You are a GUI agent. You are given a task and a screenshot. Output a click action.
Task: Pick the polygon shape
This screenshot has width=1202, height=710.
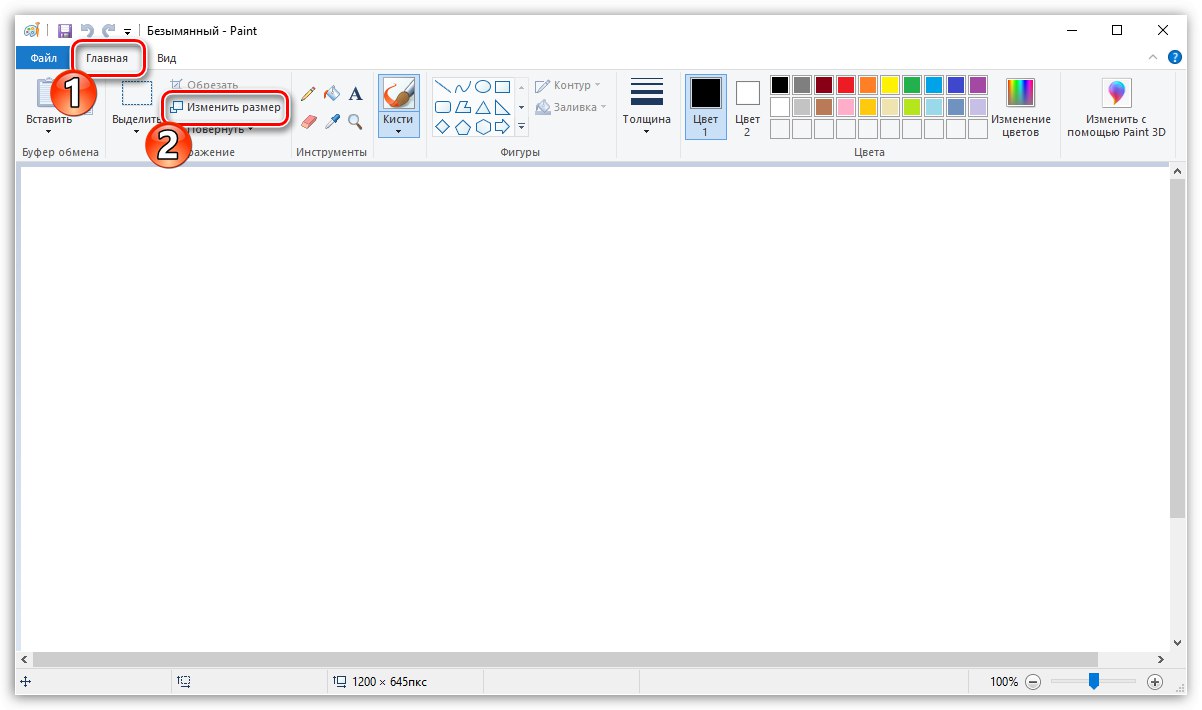click(x=463, y=107)
